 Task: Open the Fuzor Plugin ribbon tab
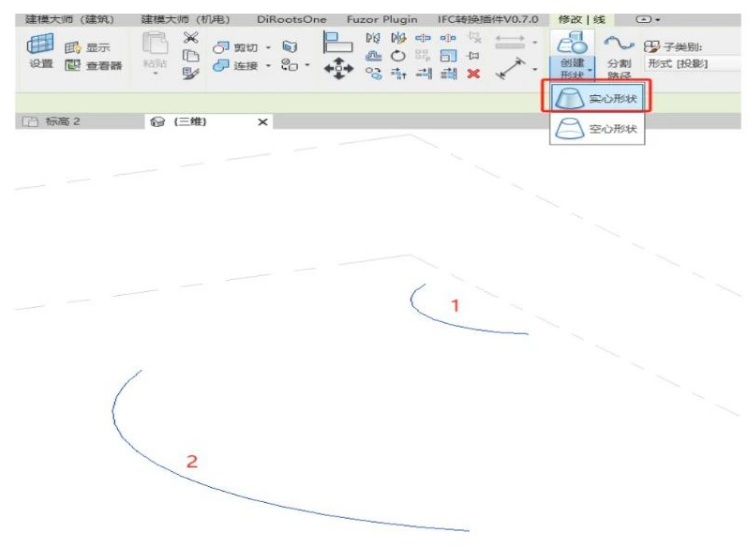pos(382,20)
